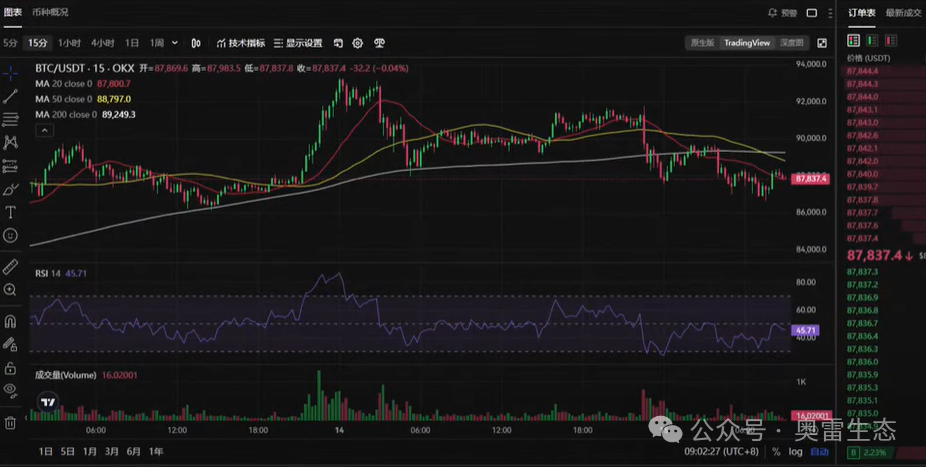Open the position forecasting tool
The height and width of the screenshot is (467, 926).
coord(10,166)
